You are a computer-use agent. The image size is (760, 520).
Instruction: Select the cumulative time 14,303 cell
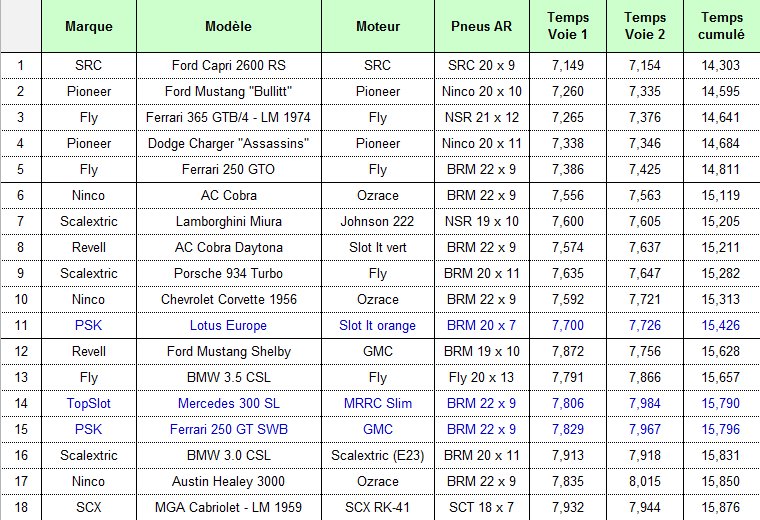[722, 65]
